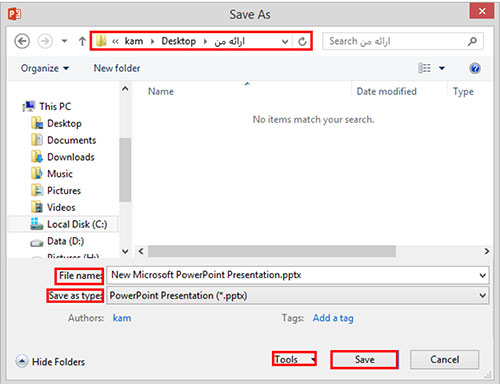Open Videos folder in navigation pane
The image size is (500, 384).
(61, 207)
